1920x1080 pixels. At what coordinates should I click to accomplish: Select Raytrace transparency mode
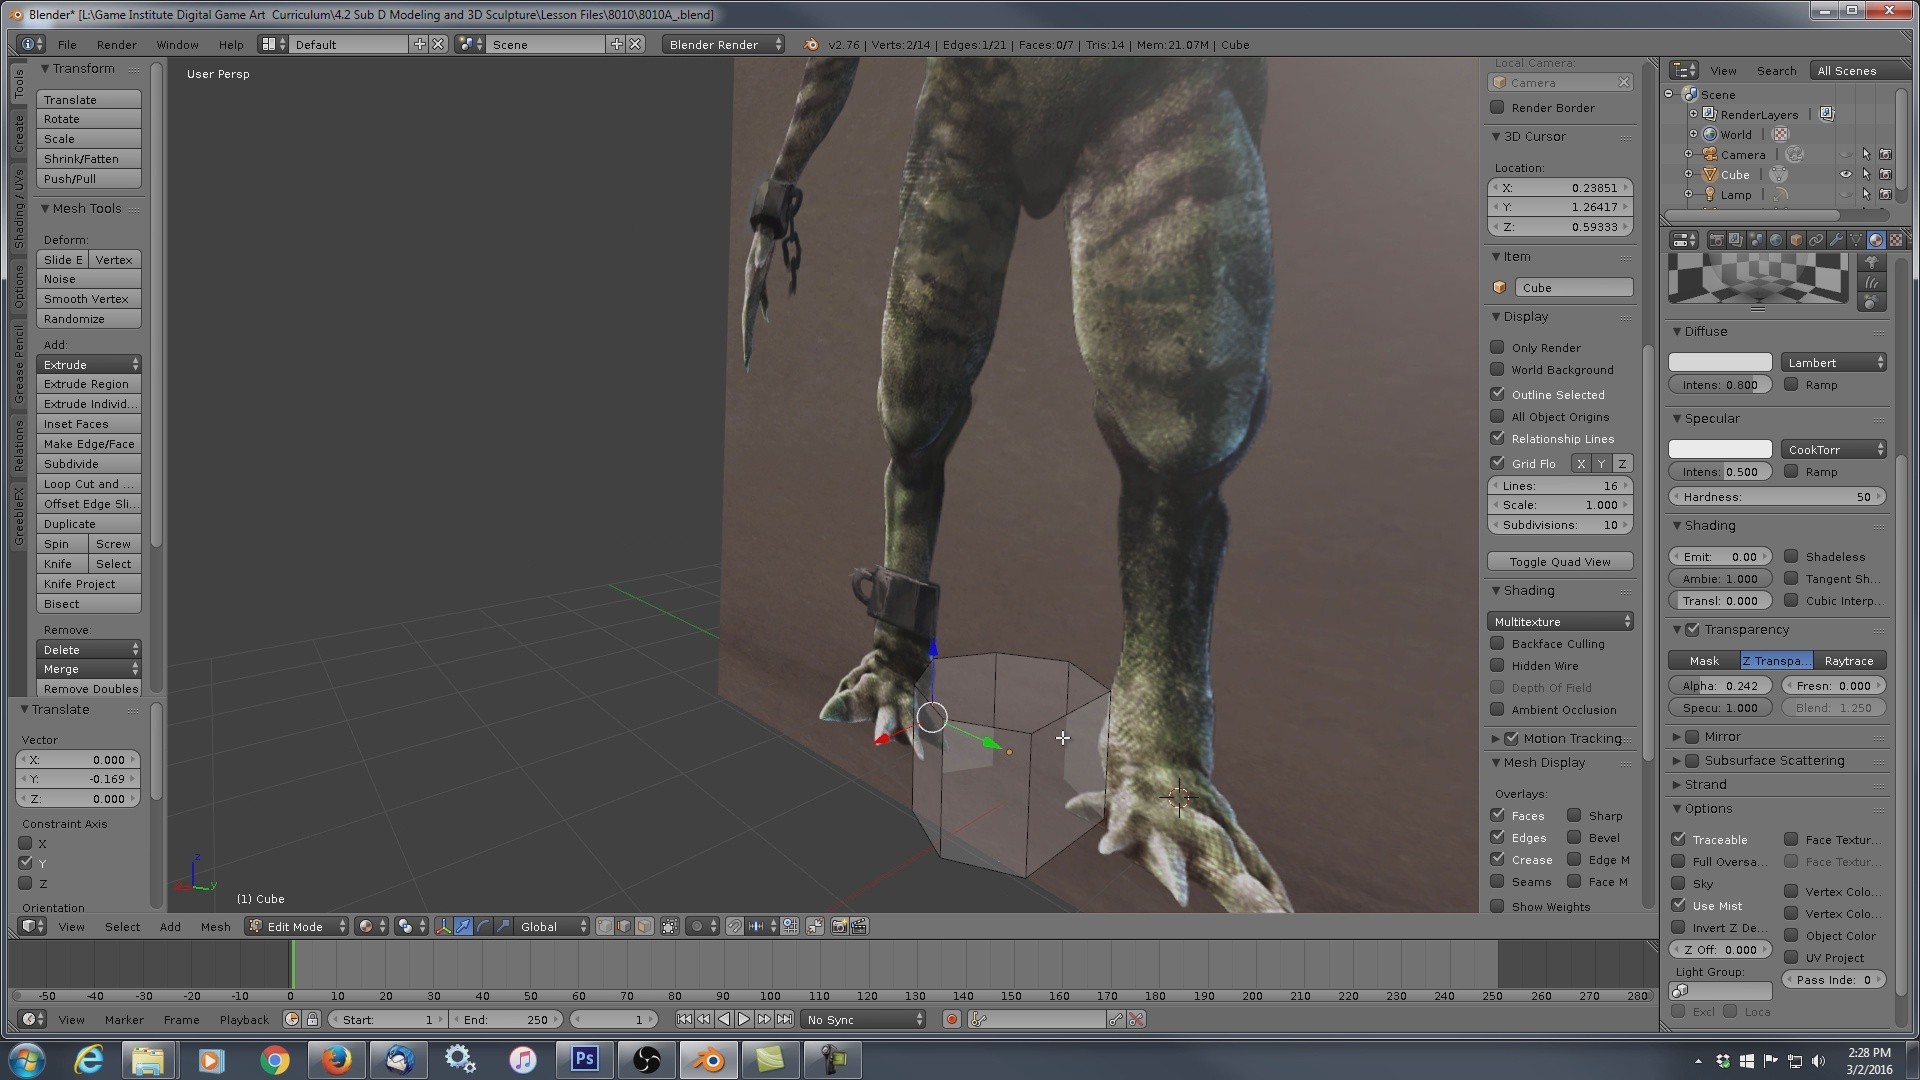[x=1849, y=660]
